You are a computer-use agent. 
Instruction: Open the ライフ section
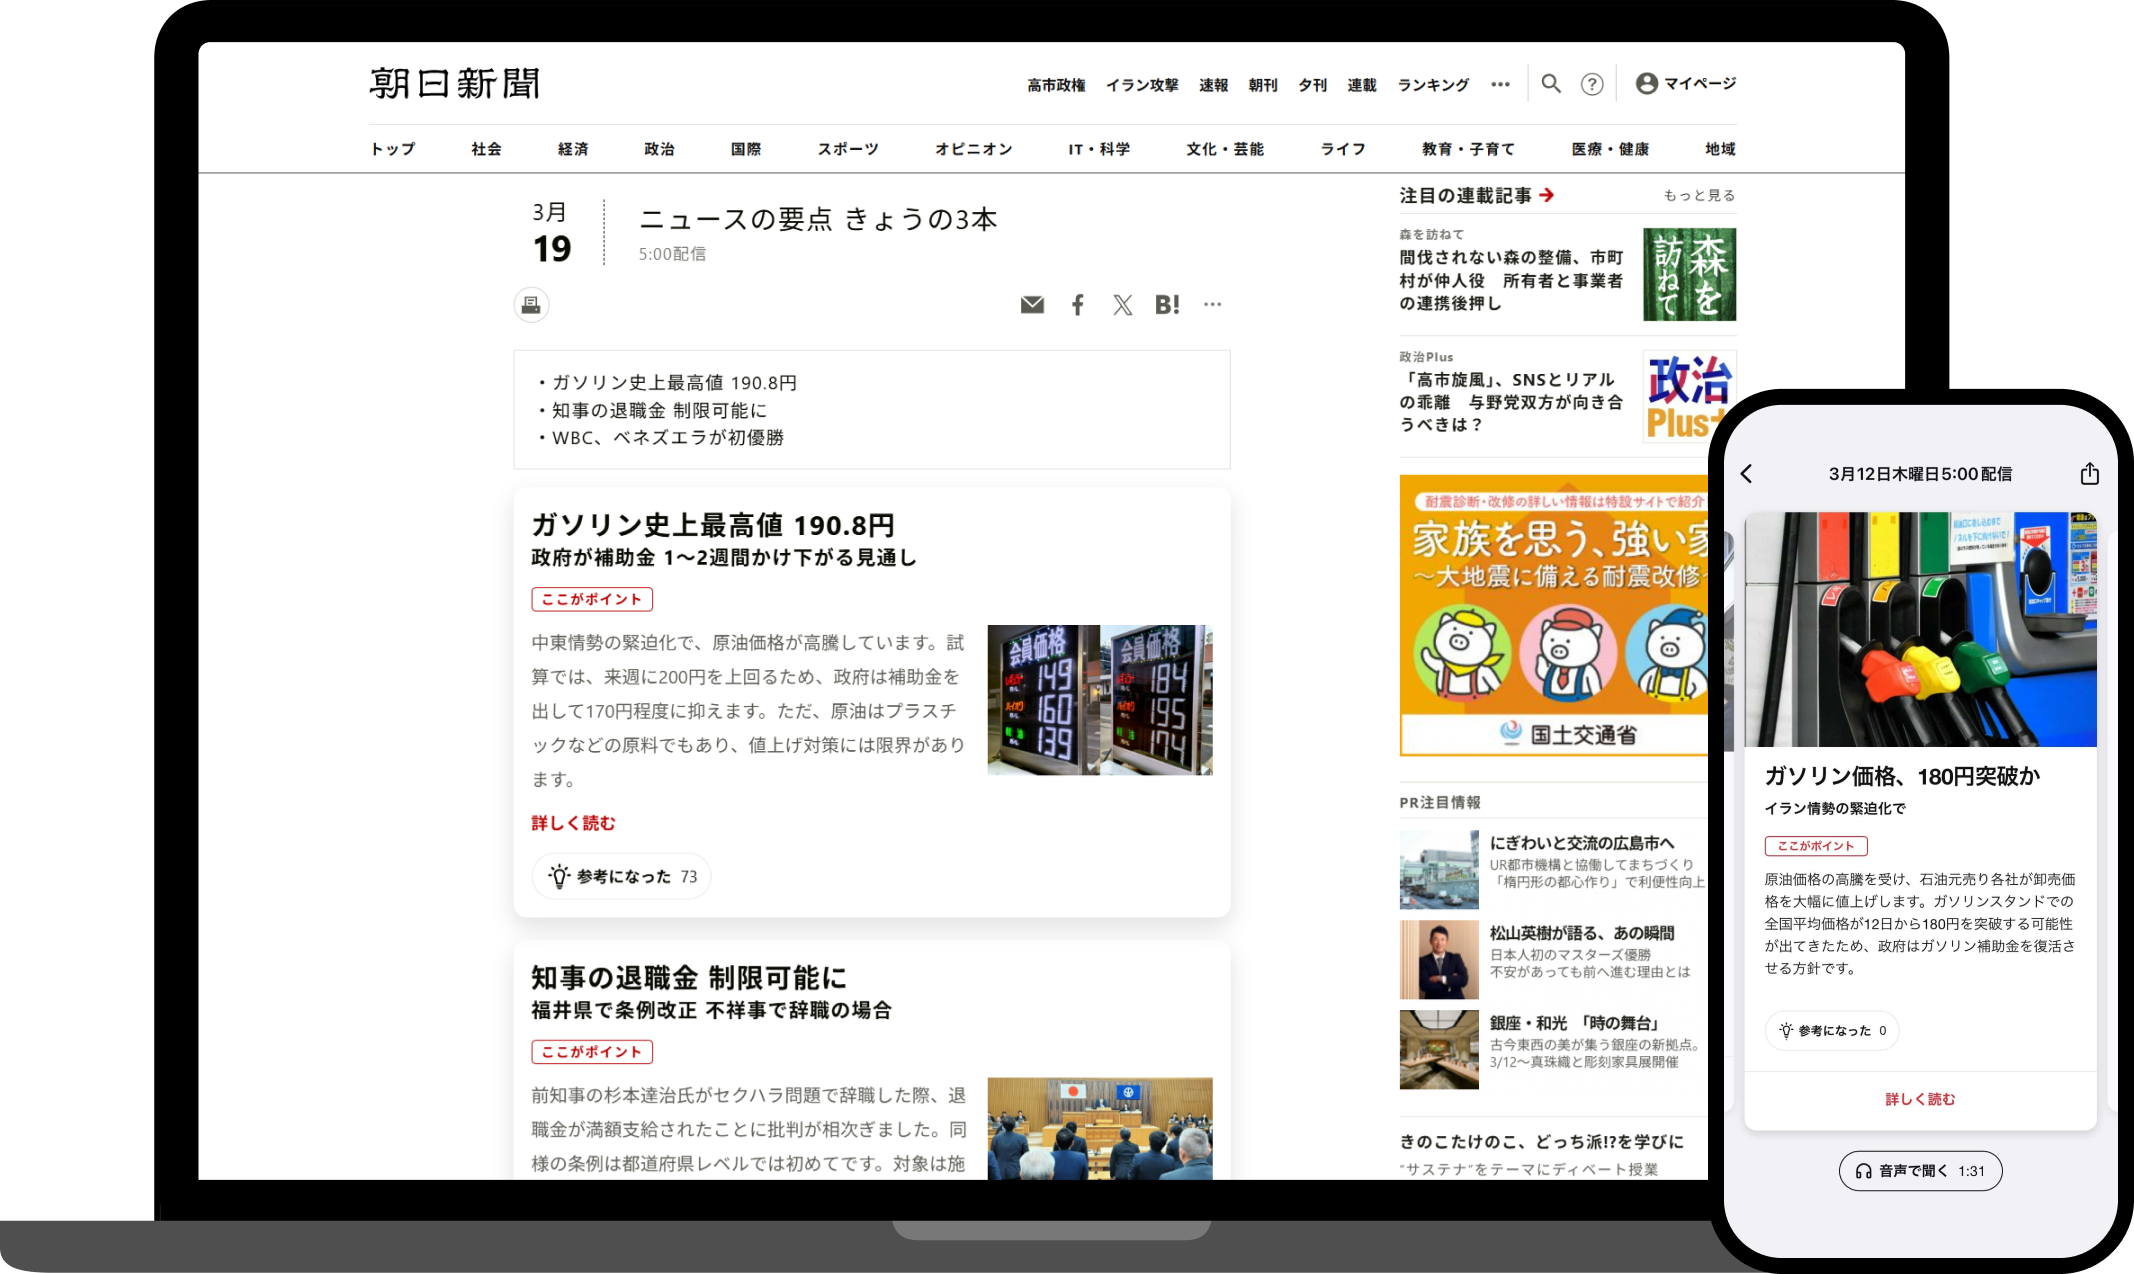coord(1343,149)
